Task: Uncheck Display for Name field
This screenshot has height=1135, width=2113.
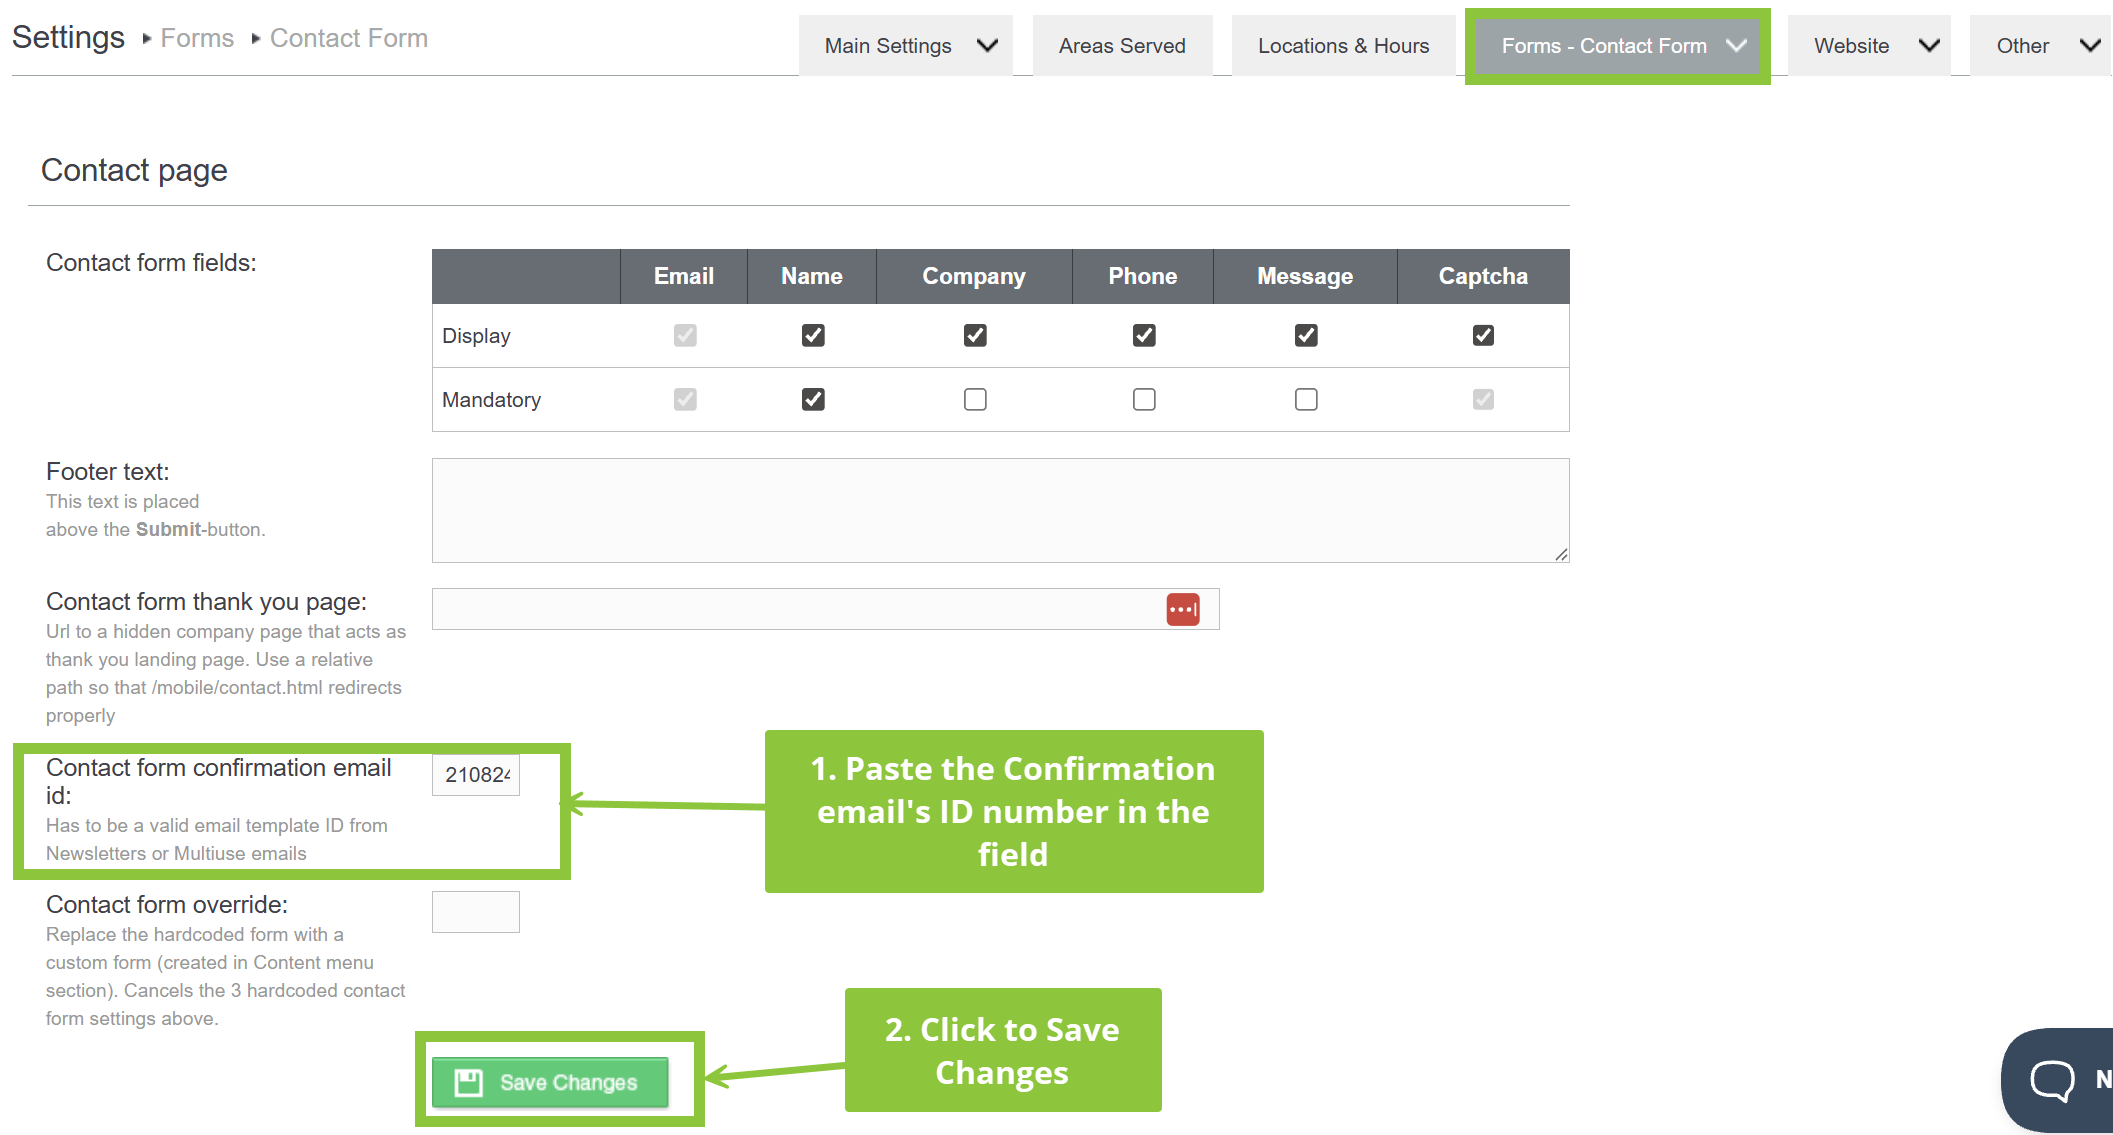Action: (x=813, y=335)
